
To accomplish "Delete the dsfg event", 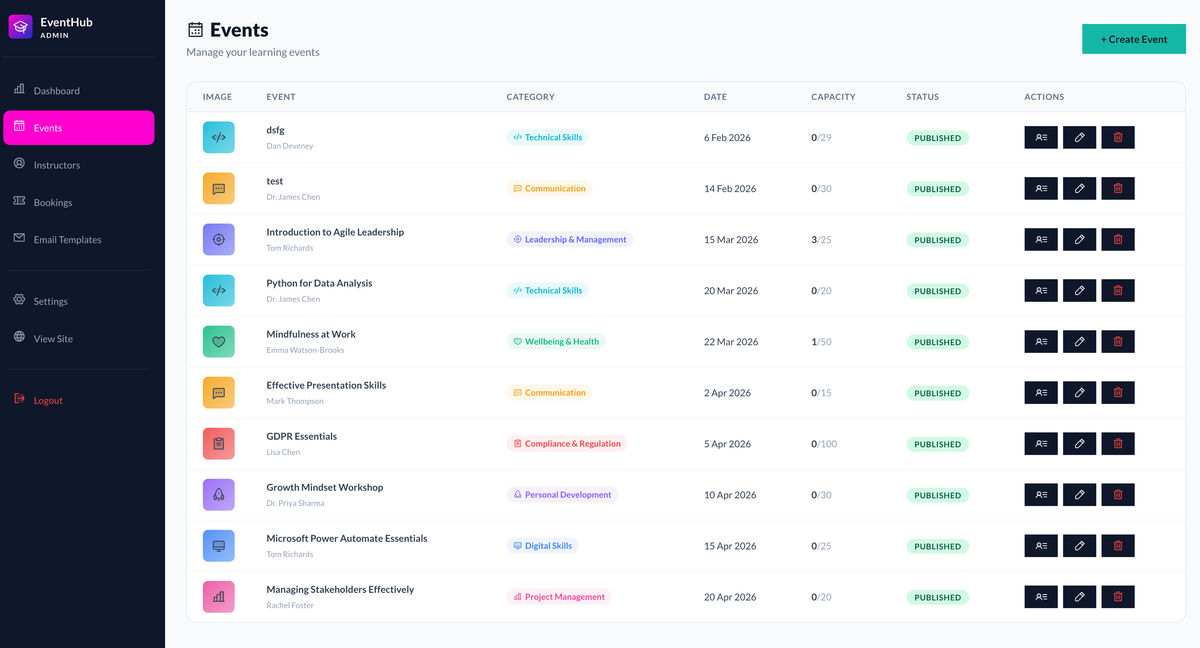I will pos(1118,137).
